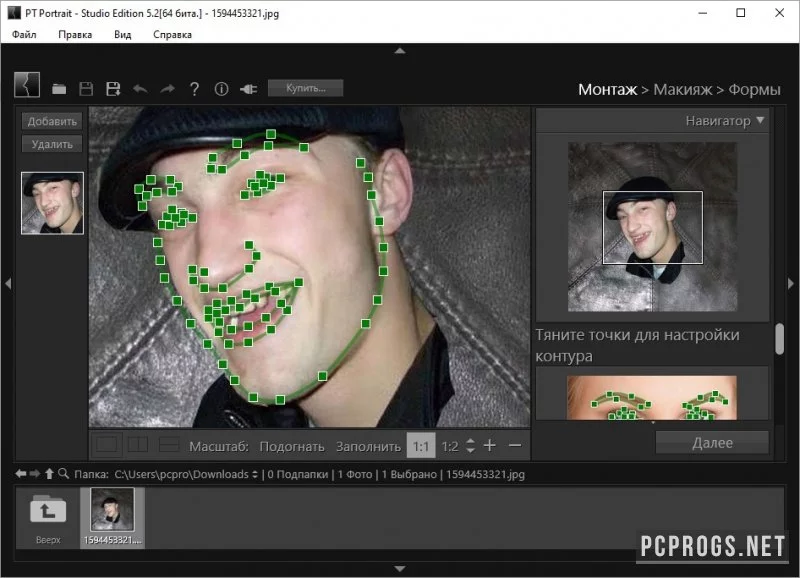Screen dimensions: 800x578
Task: Select 1594453321 thumbnail in file strip
Action: 112,517
